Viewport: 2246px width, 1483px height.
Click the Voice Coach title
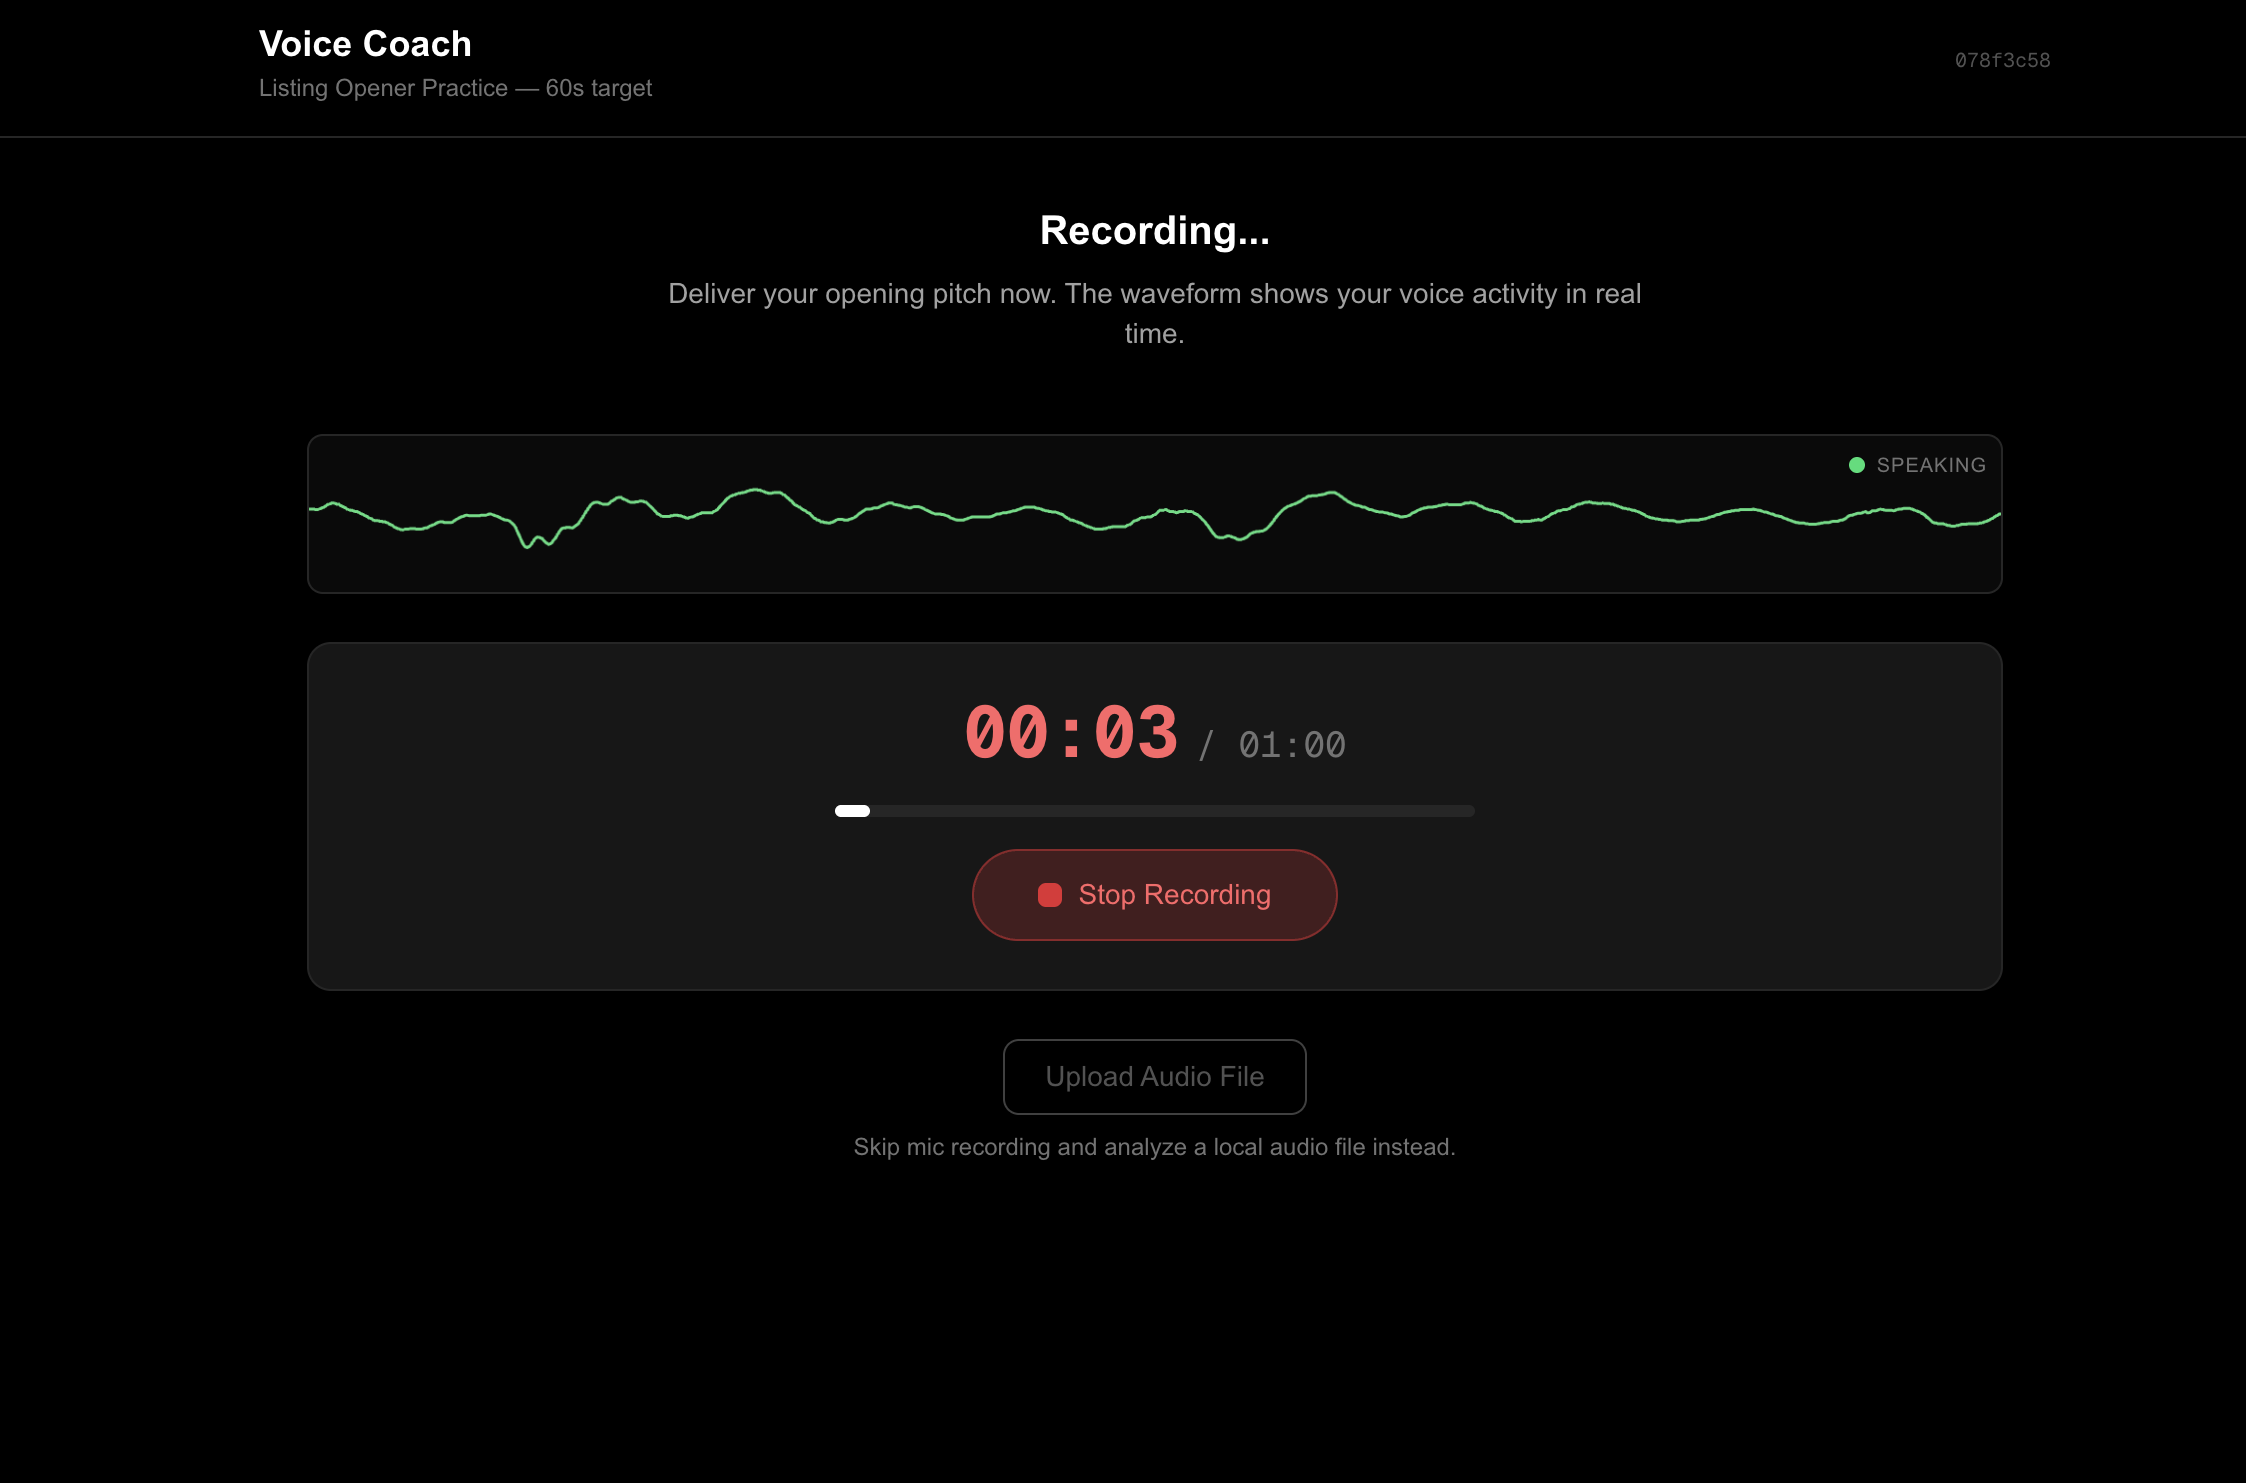tap(365, 44)
